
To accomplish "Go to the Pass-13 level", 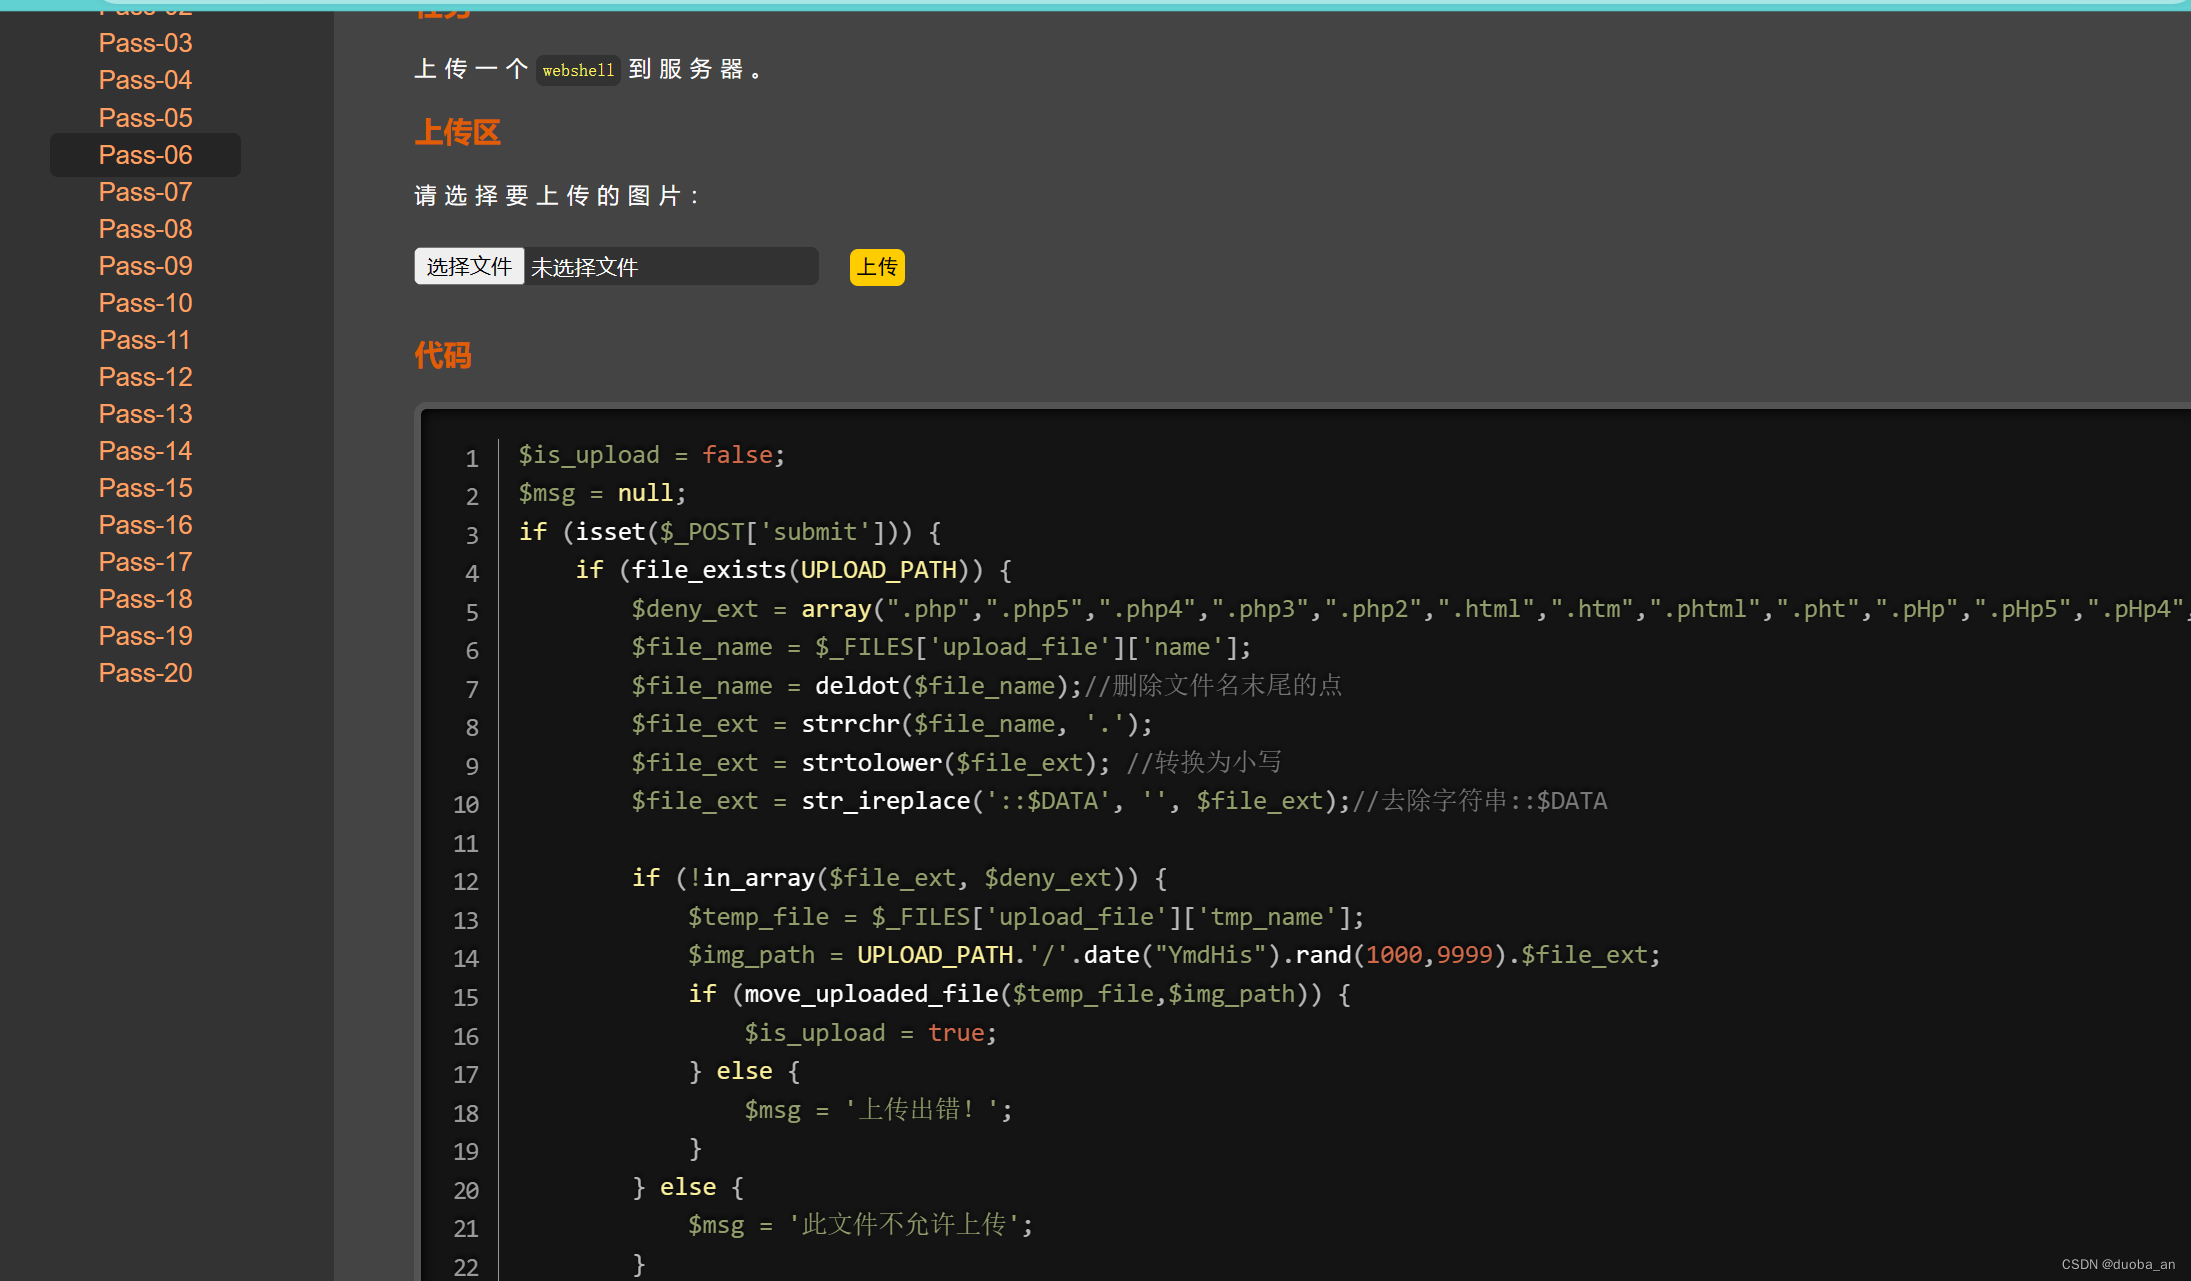I will click(x=145, y=414).
